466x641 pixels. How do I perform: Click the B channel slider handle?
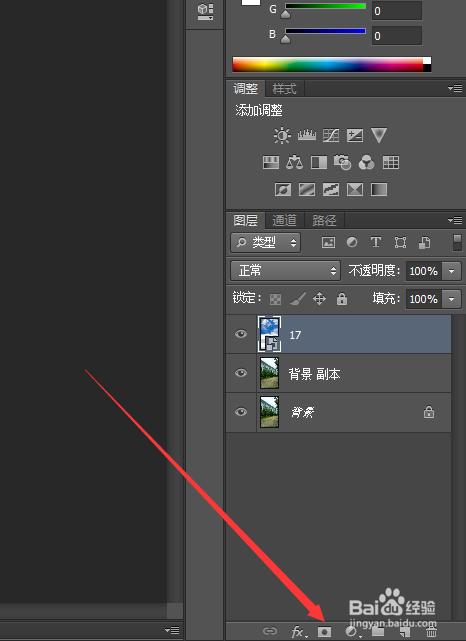tap(285, 39)
